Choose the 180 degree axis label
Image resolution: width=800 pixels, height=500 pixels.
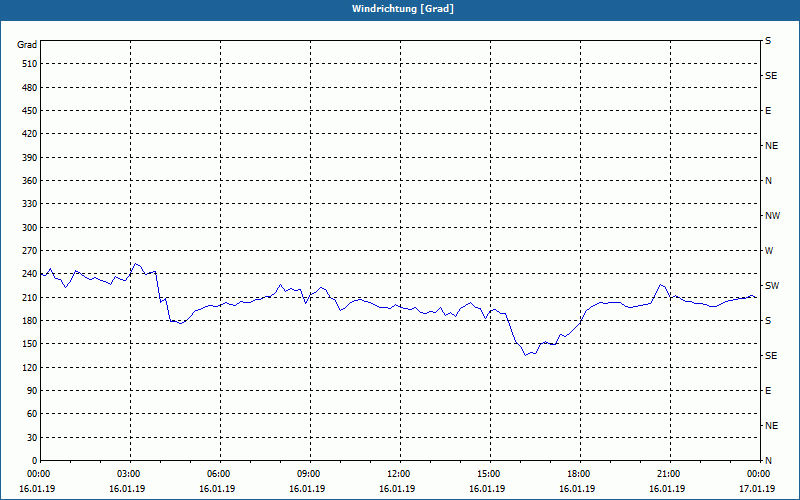tap(30, 320)
